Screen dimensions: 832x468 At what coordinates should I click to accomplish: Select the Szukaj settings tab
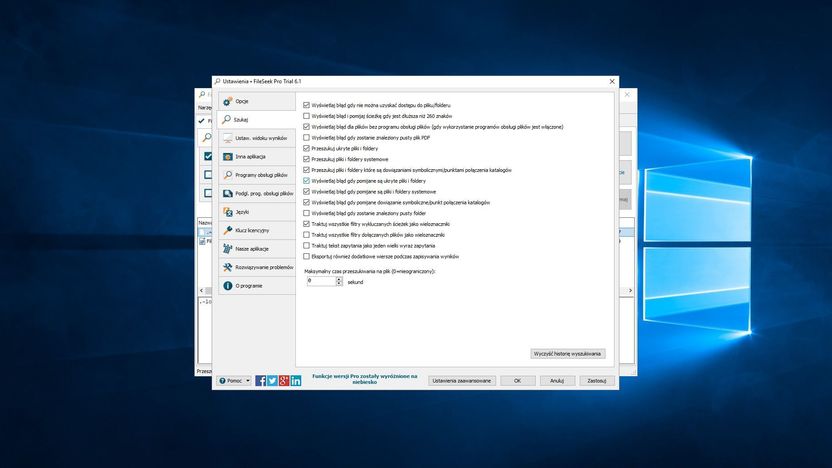pyautogui.click(x=257, y=119)
